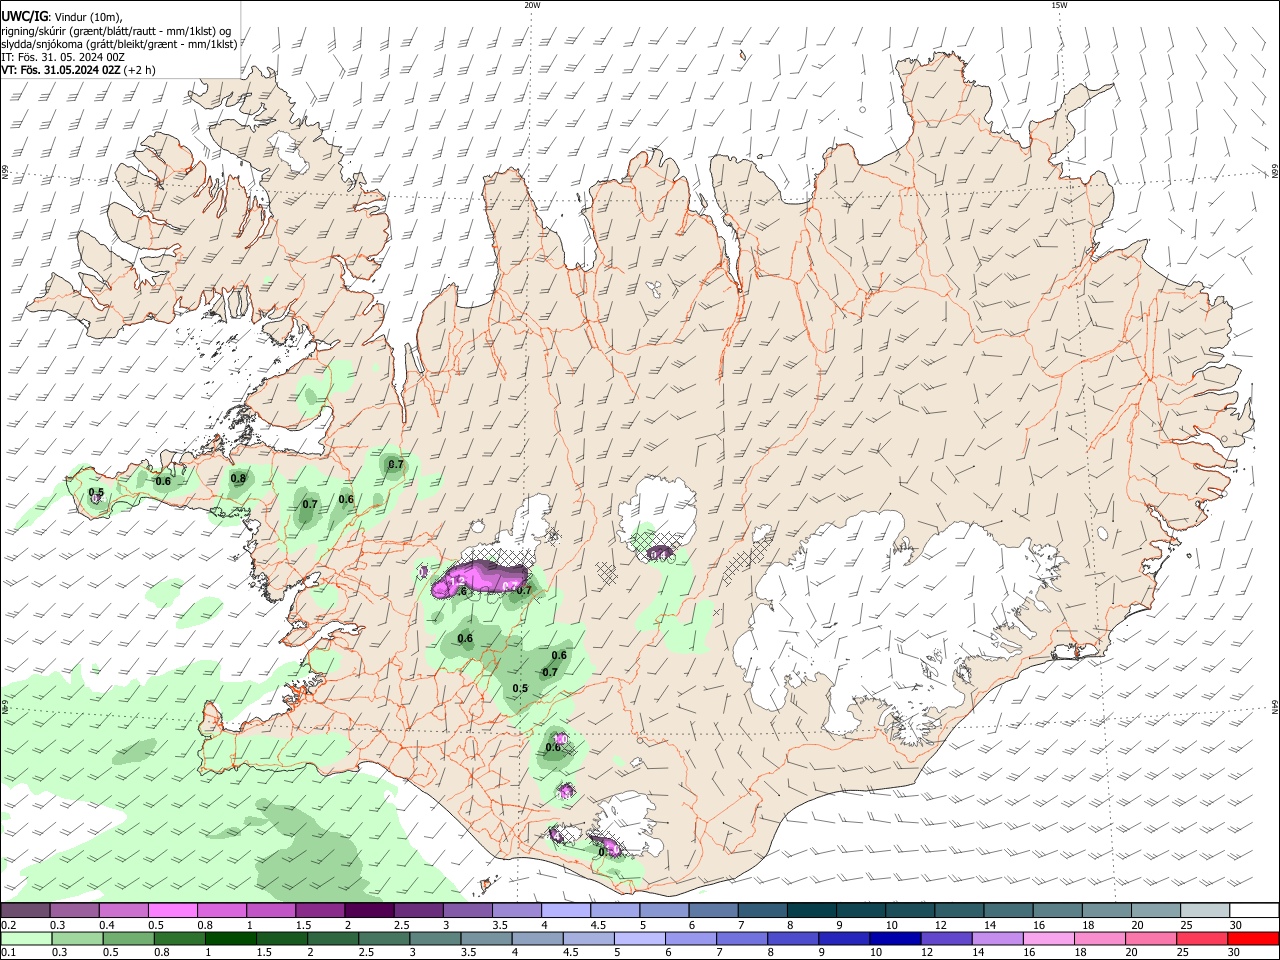Click the light green 0.1 rain legend swatch
The image size is (1280, 960).
[x=26, y=938]
